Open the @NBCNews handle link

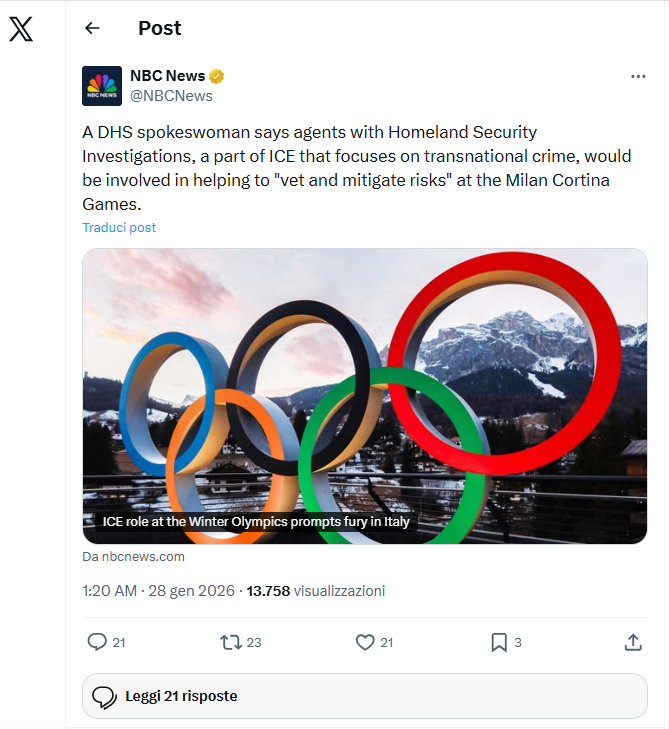171,96
